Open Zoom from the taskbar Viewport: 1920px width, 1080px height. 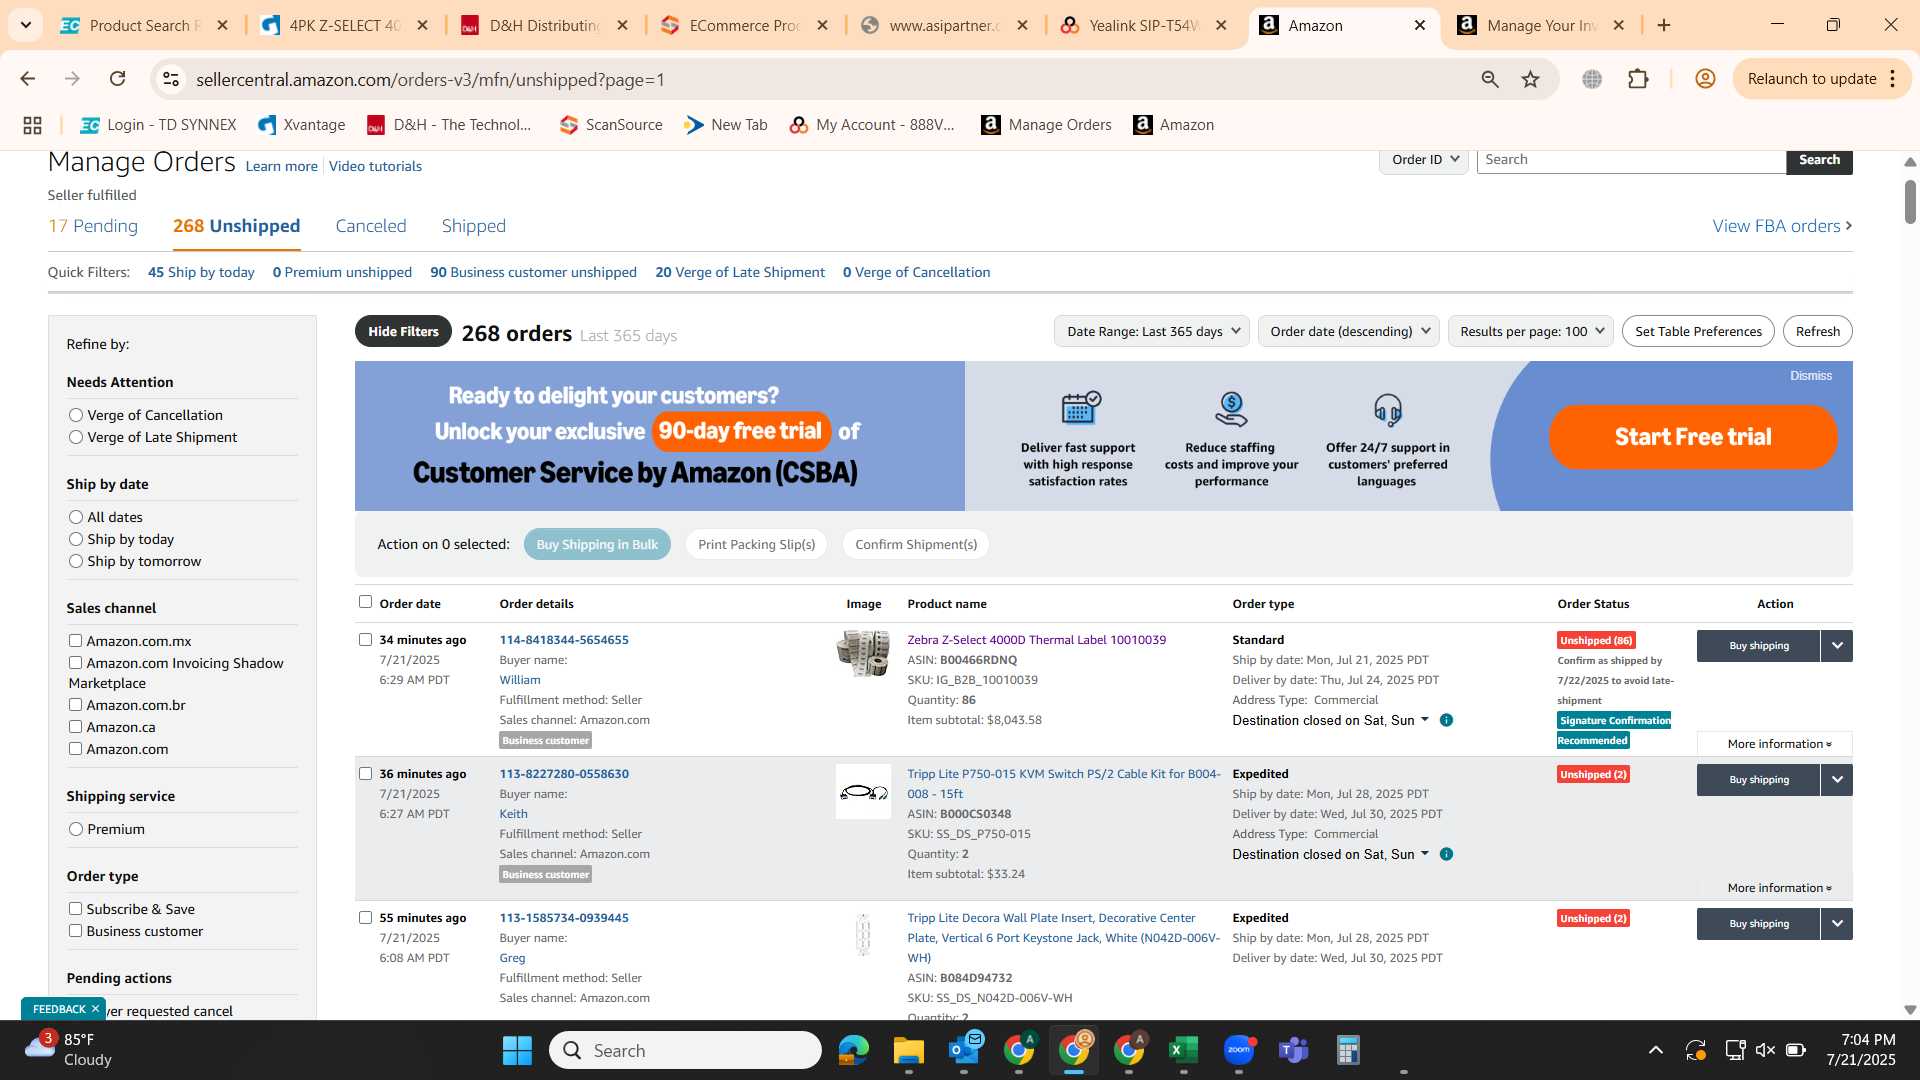coord(1239,1050)
